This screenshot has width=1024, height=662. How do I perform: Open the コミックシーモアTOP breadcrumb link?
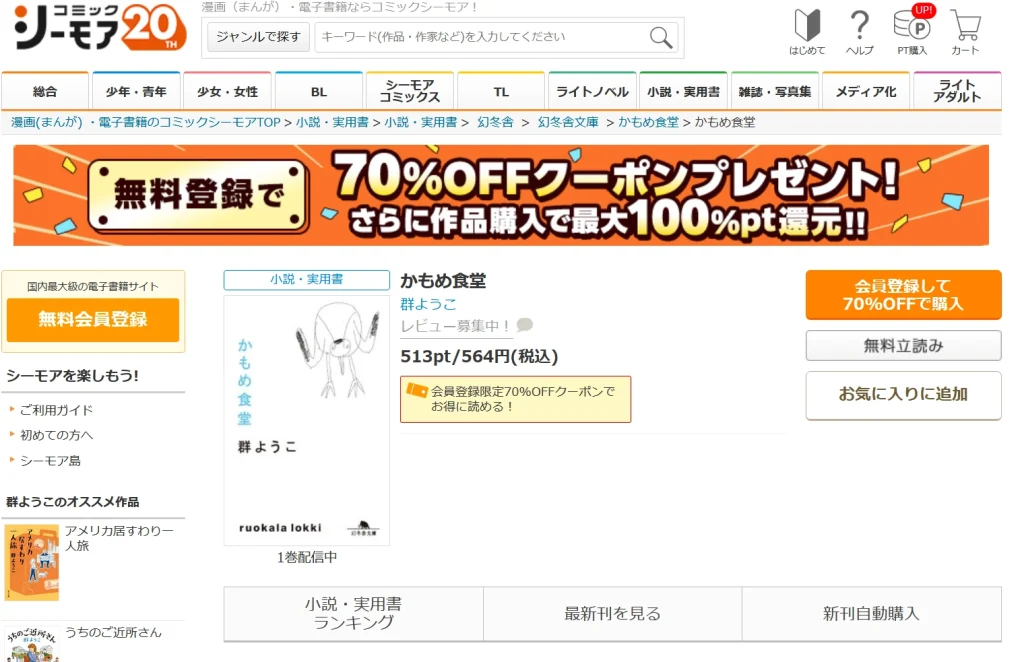pos(145,122)
